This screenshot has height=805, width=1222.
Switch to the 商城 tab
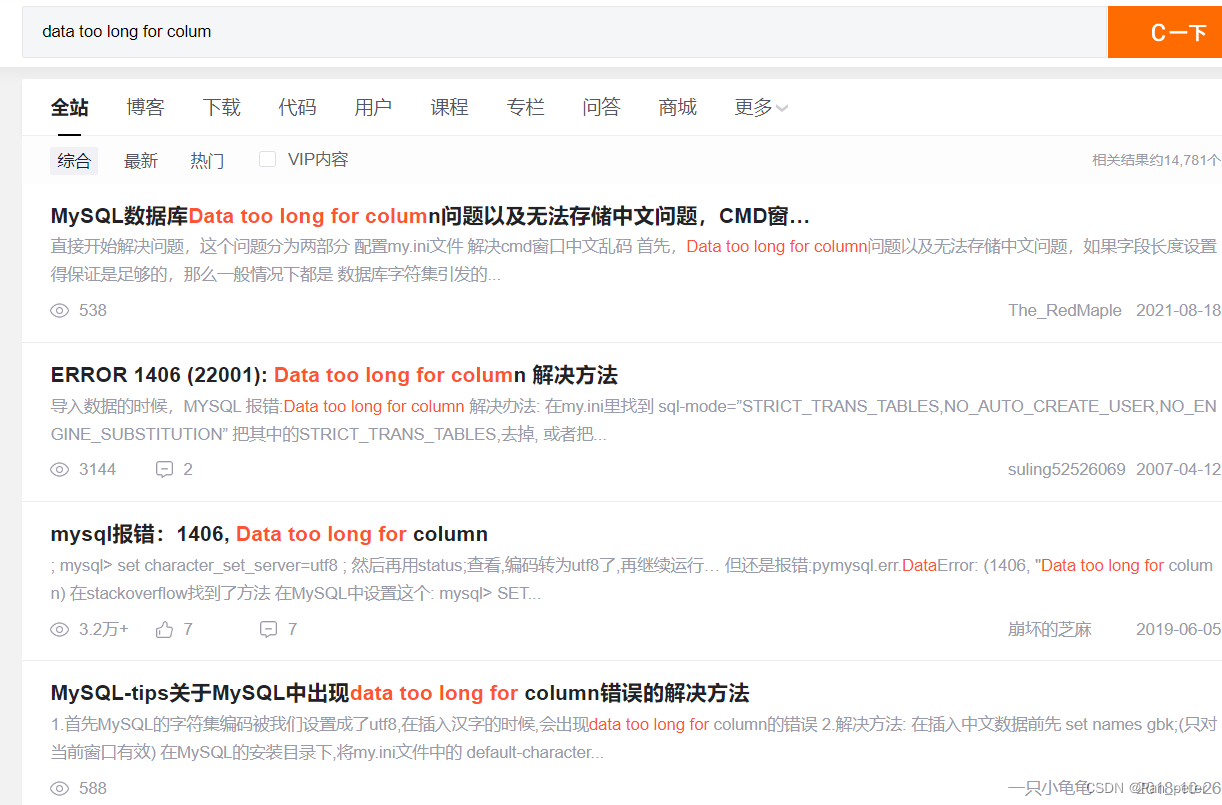tap(677, 108)
